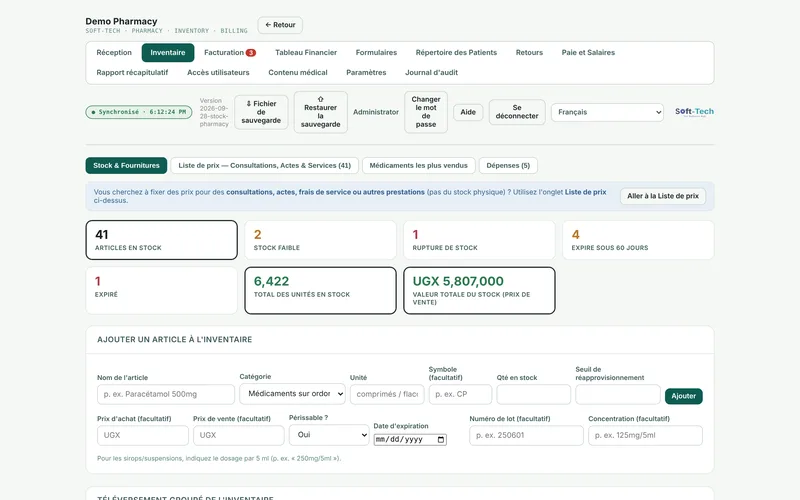Select the 41 Articles en stock card
This screenshot has height=500, width=800.
162,240
